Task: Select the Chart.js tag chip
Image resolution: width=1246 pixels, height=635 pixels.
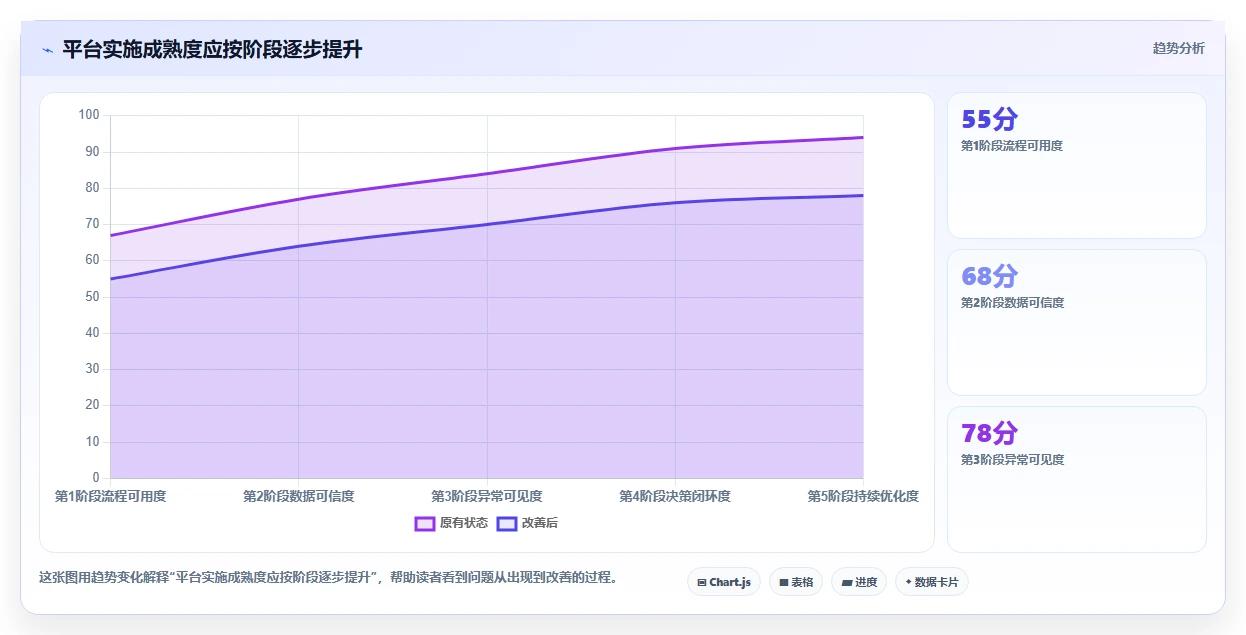Action: click(x=724, y=582)
